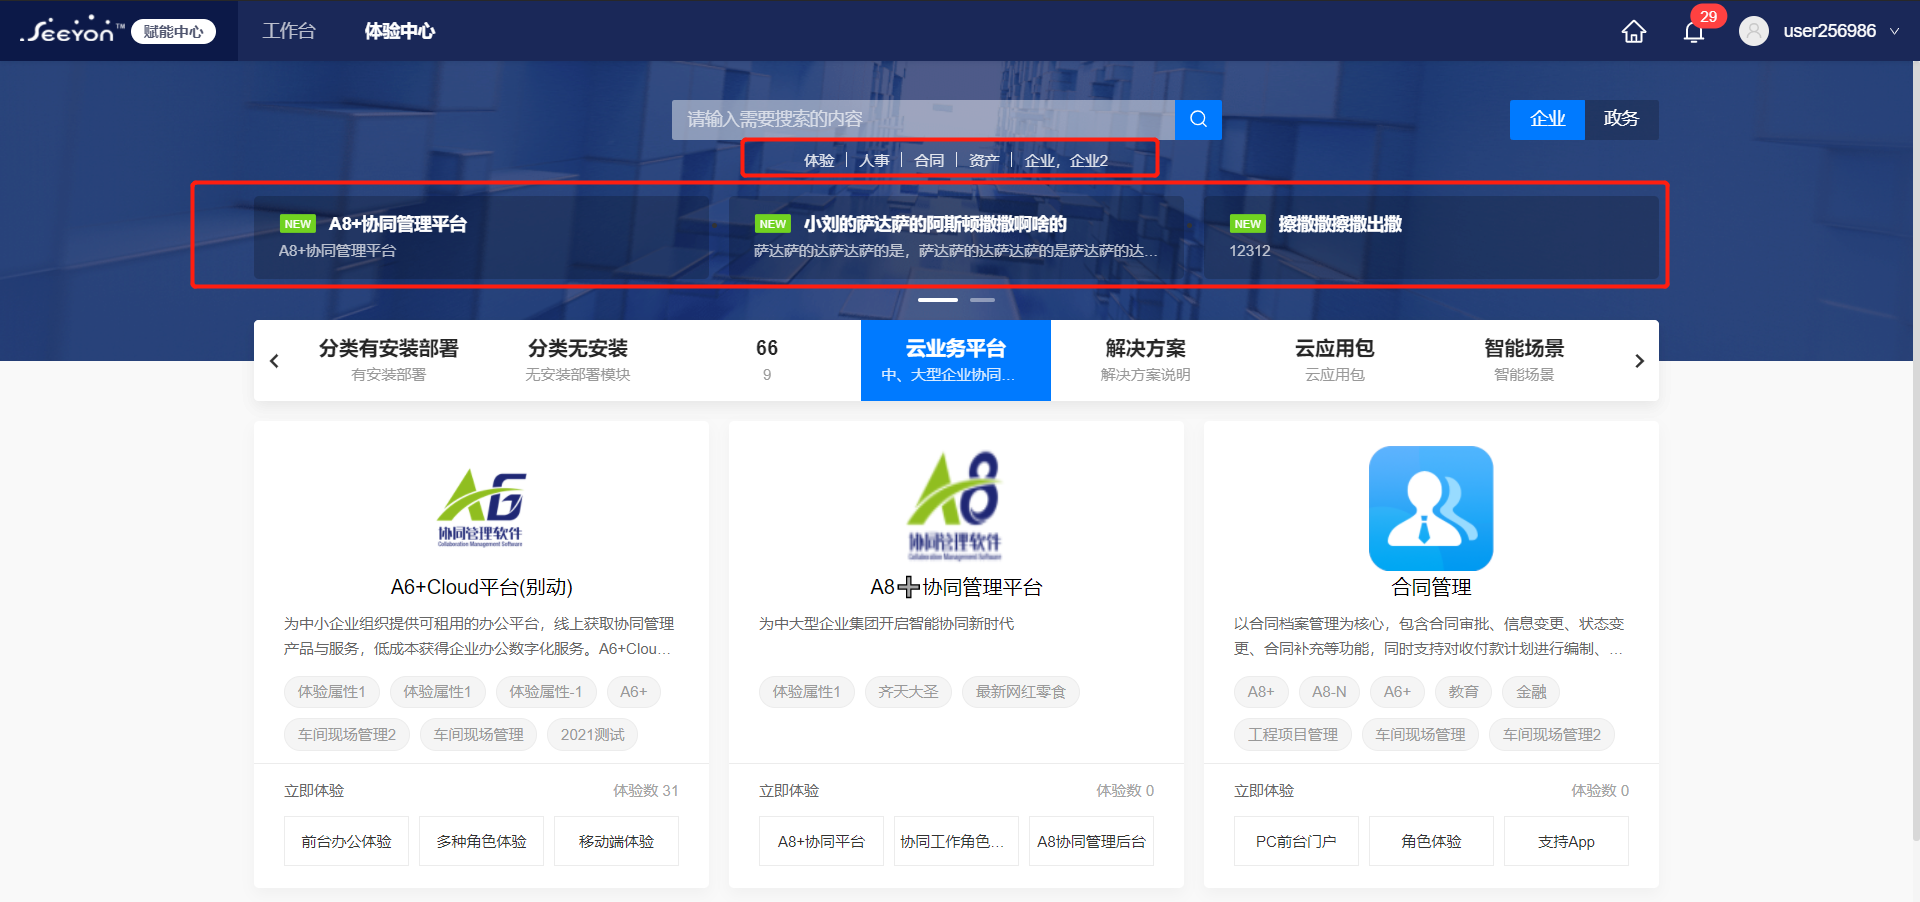The height and width of the screenshot is (902, 1920).
Task: Click 车间现场管理2 tag in A6+Cloud card
Action: [x=347, y=735]
